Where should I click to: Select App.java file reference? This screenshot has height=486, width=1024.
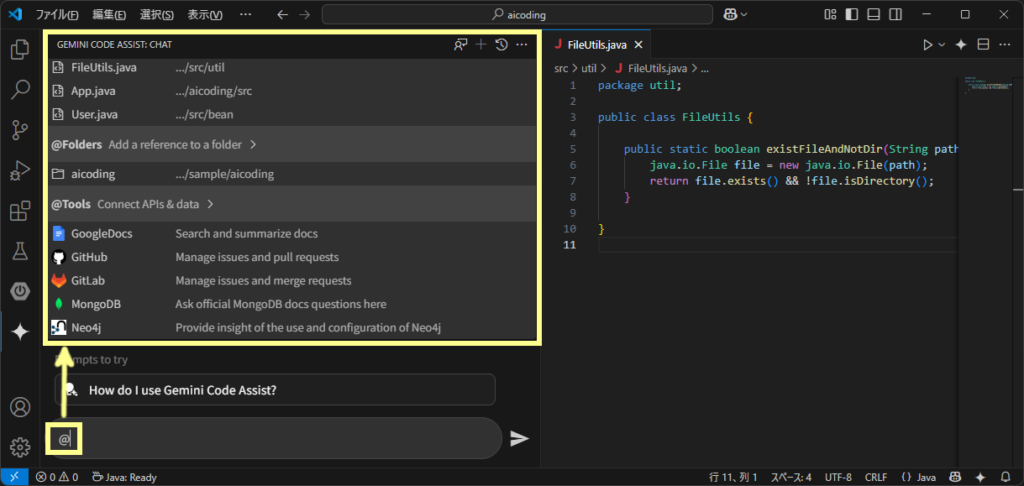point(291,91)
